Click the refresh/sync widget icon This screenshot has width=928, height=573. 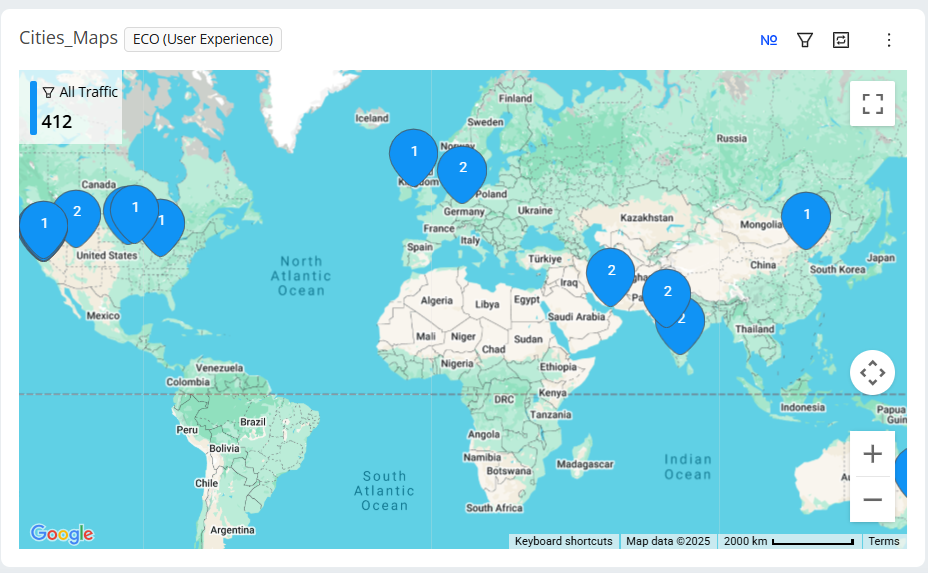point(841,40)
